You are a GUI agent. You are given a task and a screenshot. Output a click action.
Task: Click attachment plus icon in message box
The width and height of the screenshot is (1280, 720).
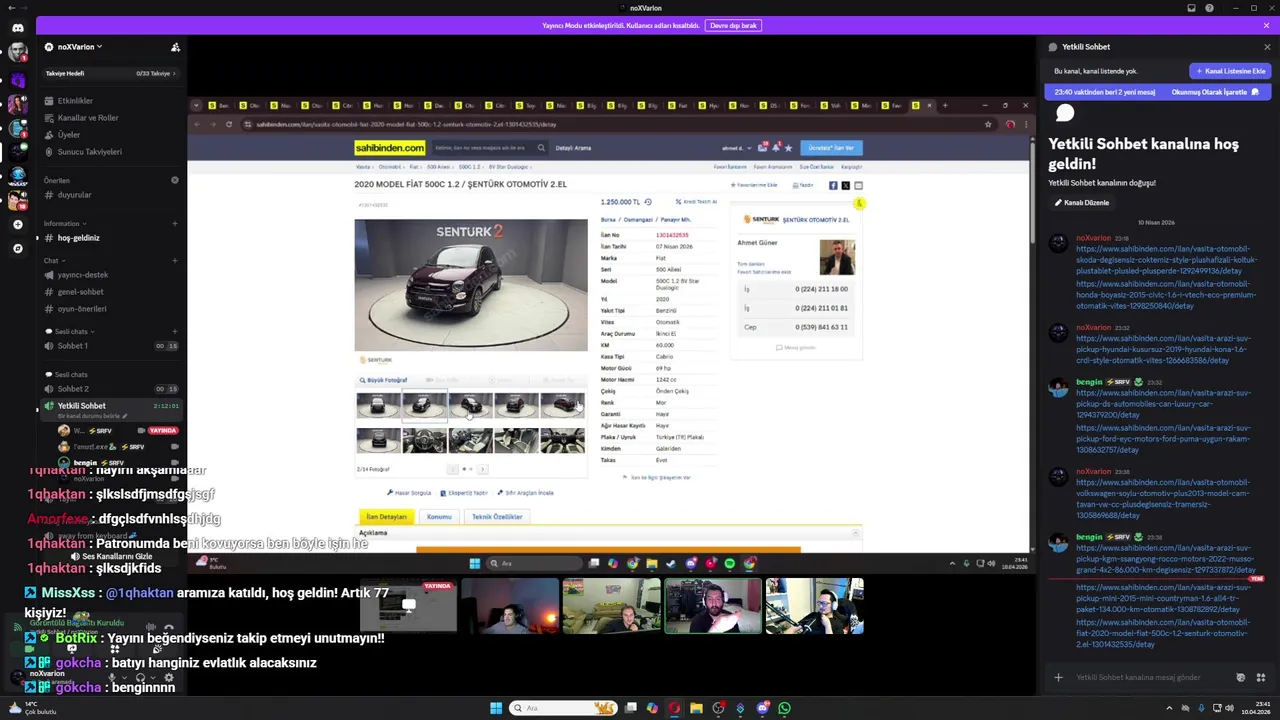tap(1058, 677)
